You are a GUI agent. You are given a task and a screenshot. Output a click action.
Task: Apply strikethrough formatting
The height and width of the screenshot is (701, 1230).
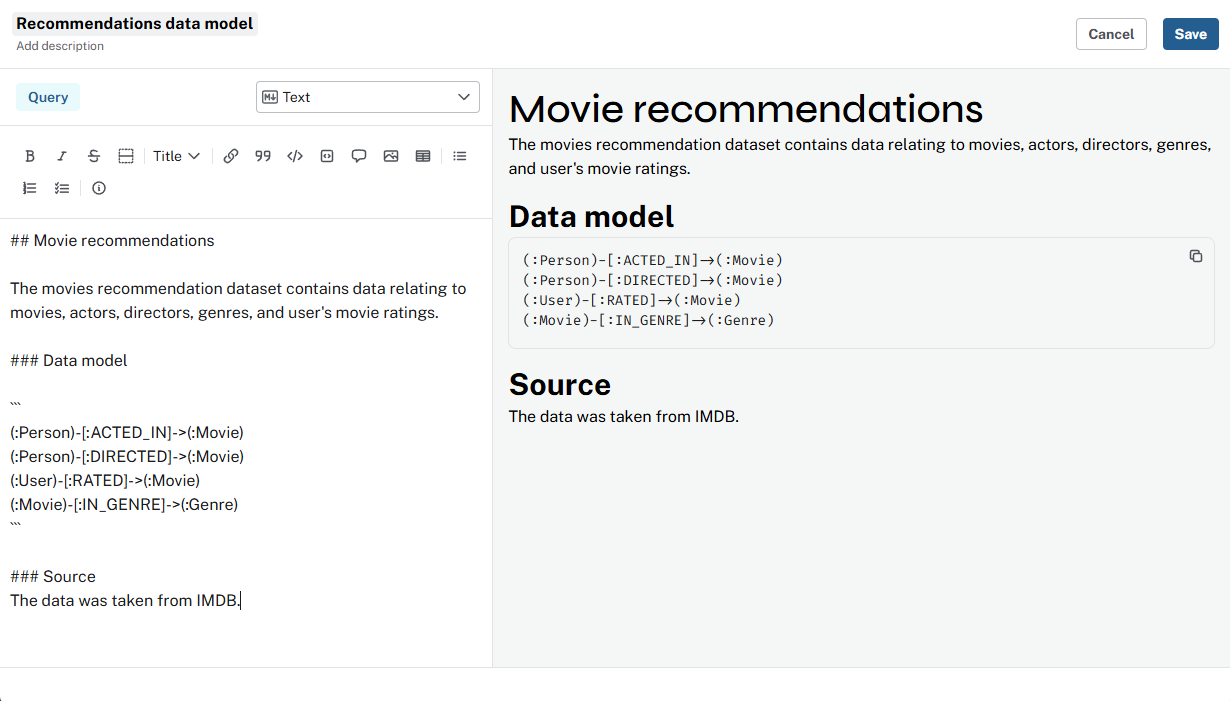(94, 156)
